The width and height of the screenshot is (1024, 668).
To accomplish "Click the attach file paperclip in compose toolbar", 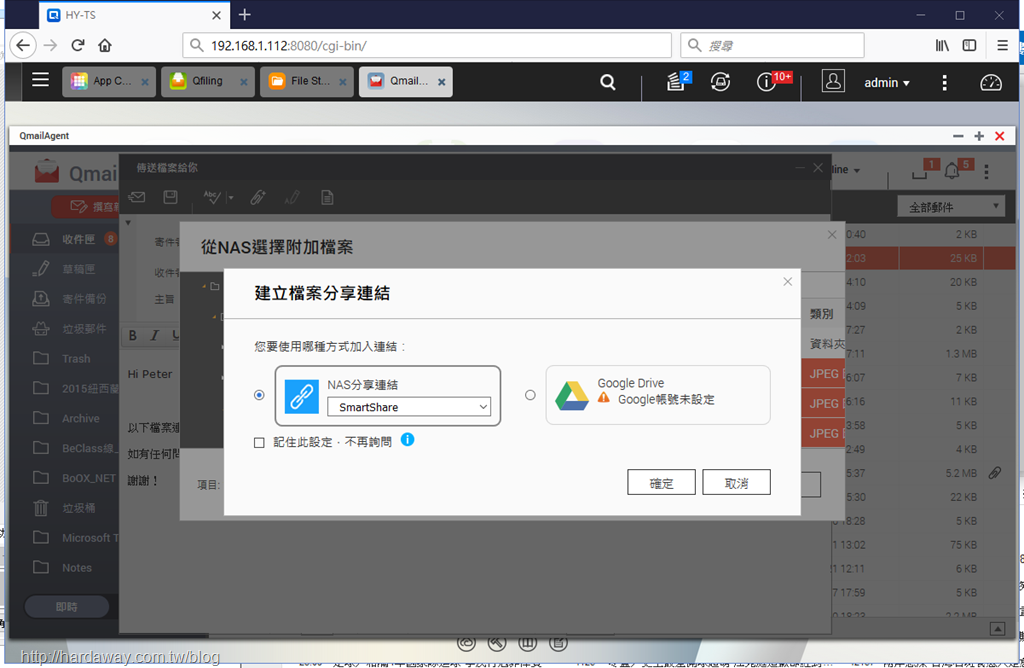I will pos(258,197).
